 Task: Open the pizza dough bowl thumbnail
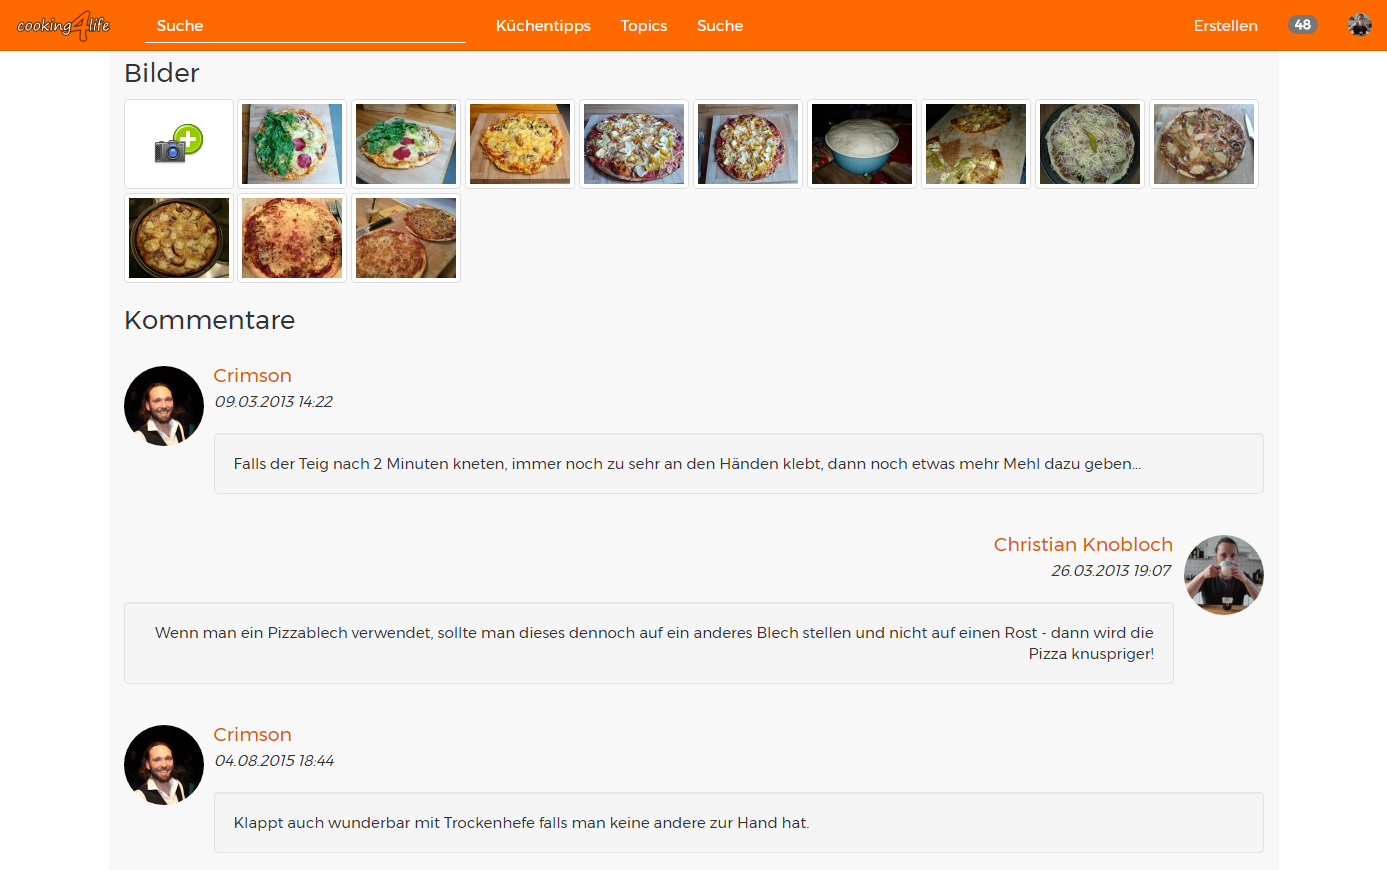tap(862, 144)
